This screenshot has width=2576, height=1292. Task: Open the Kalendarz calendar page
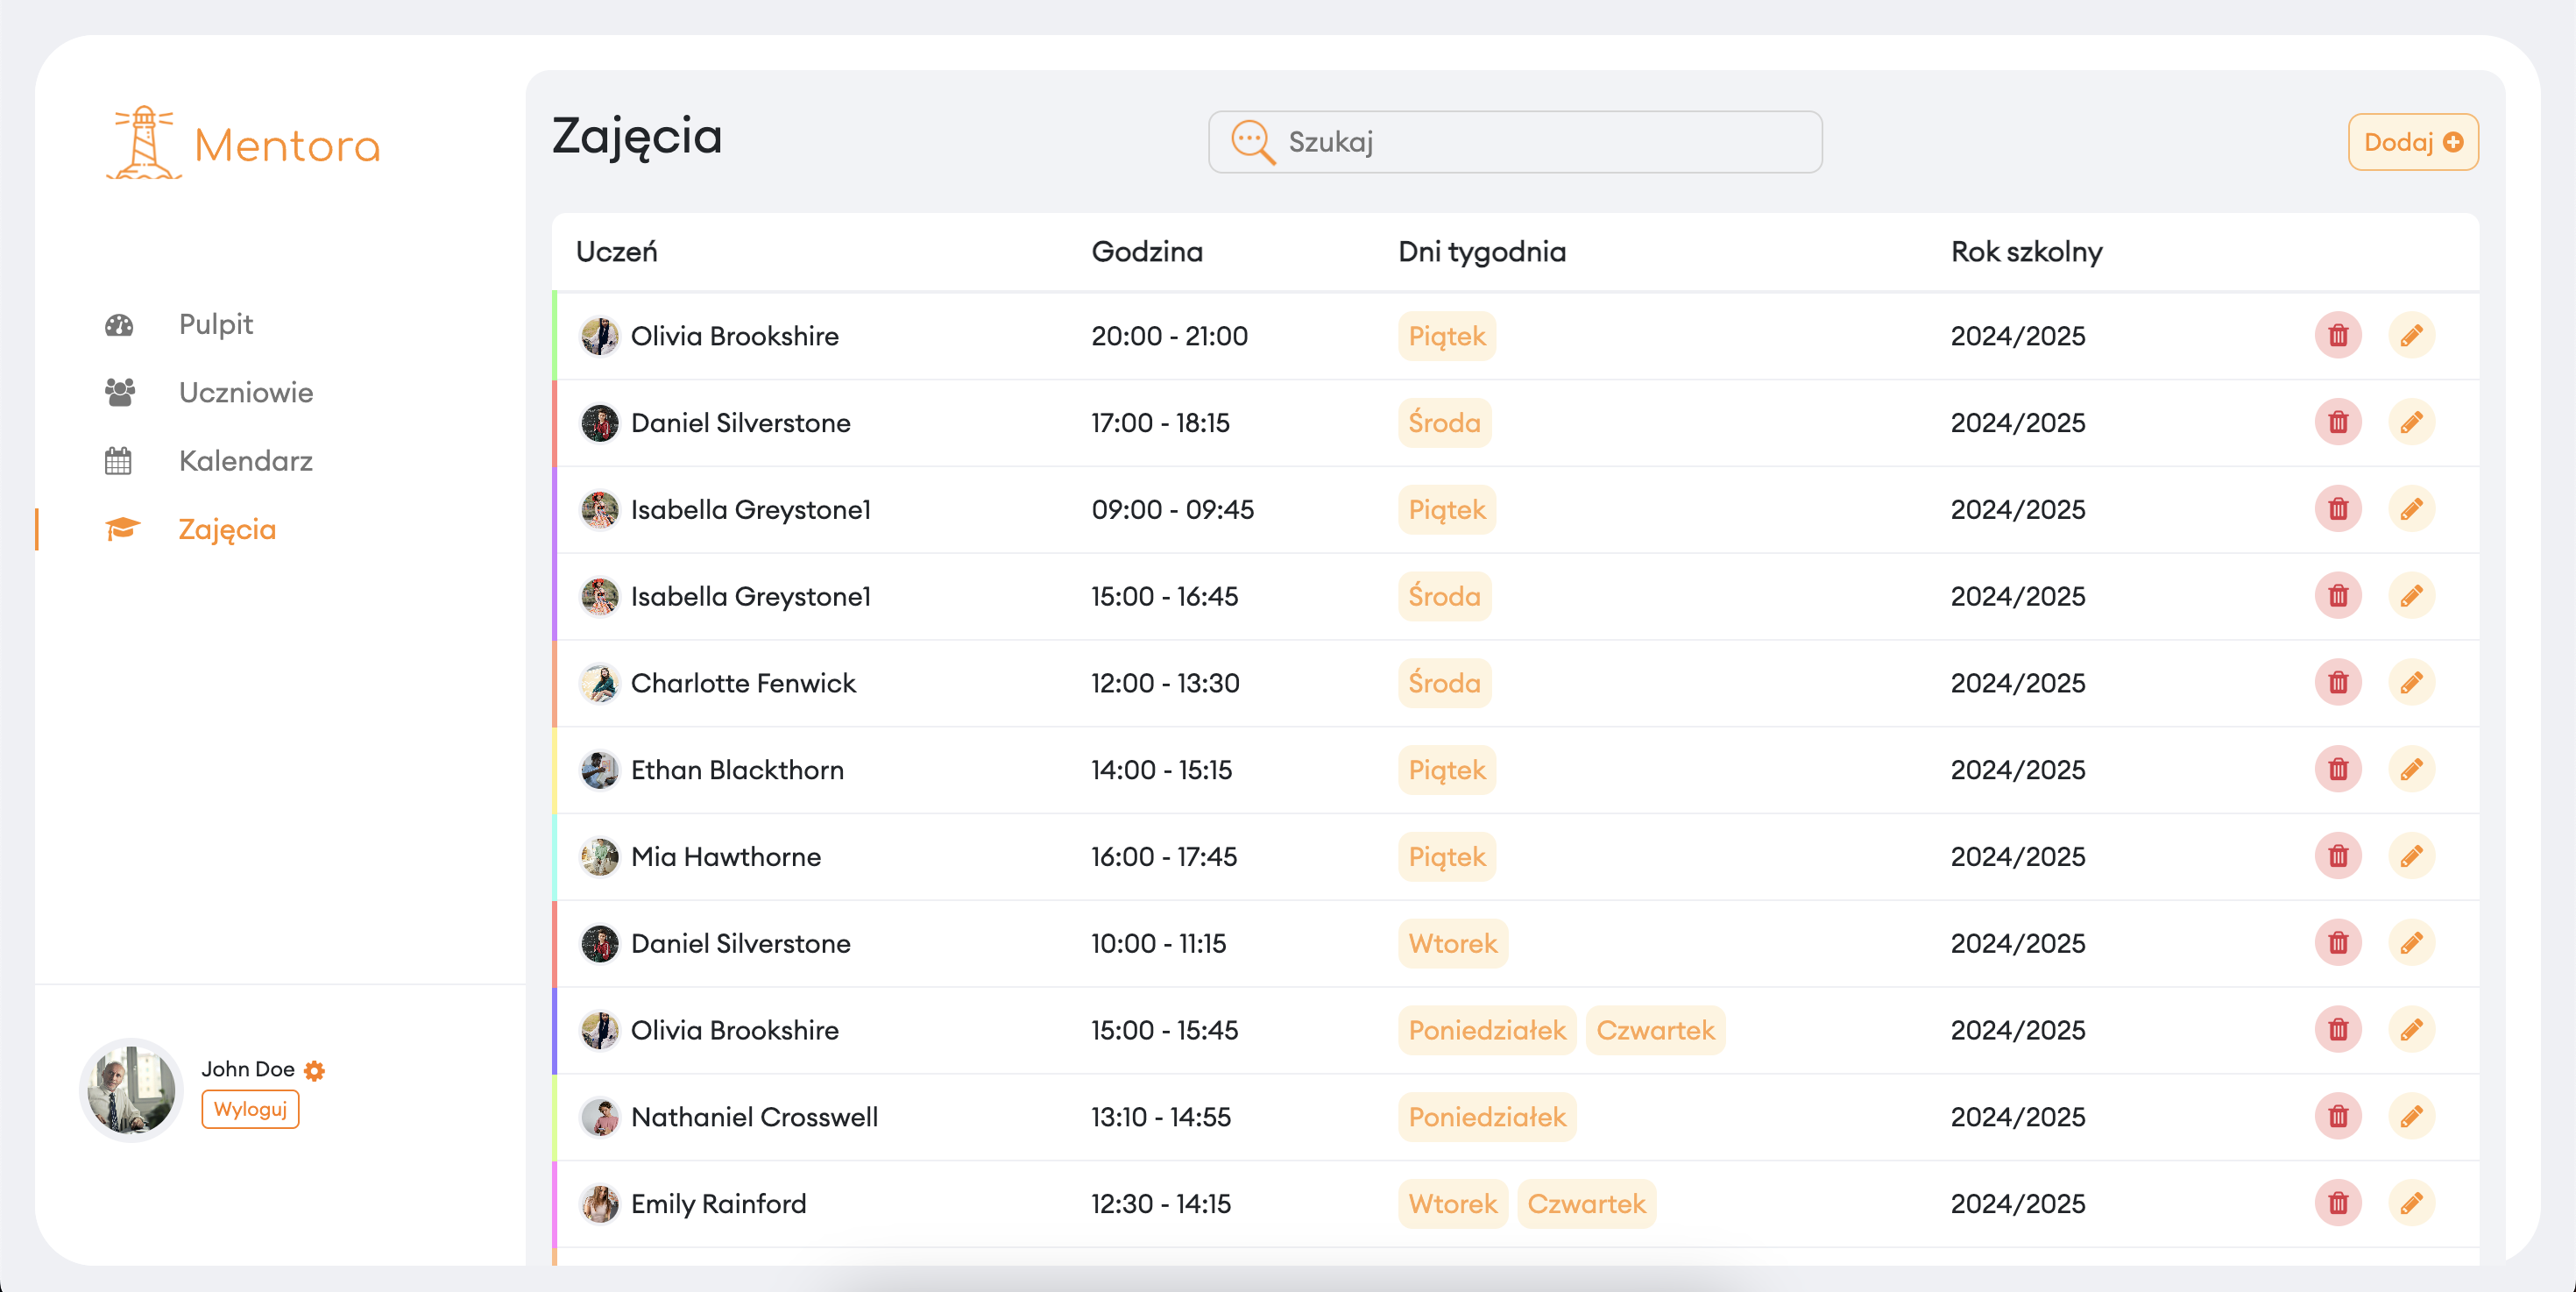245,461
